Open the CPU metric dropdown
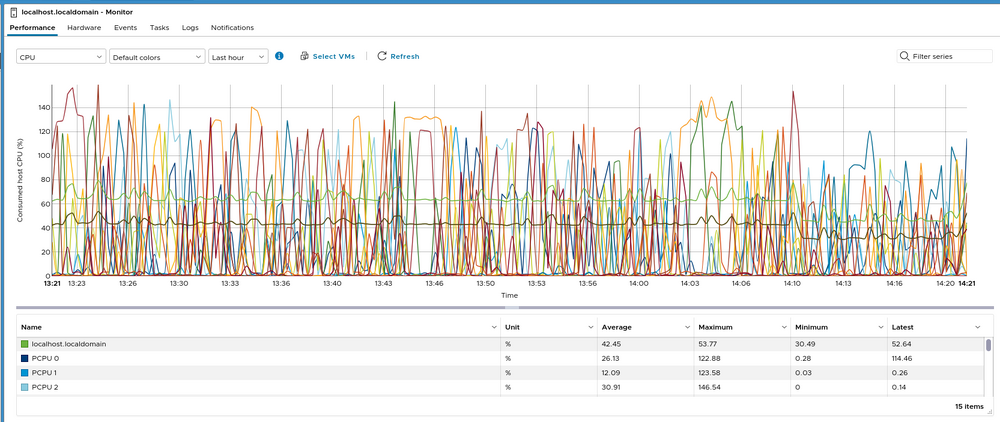This screenshot has height=422, width=1000. 61,57
